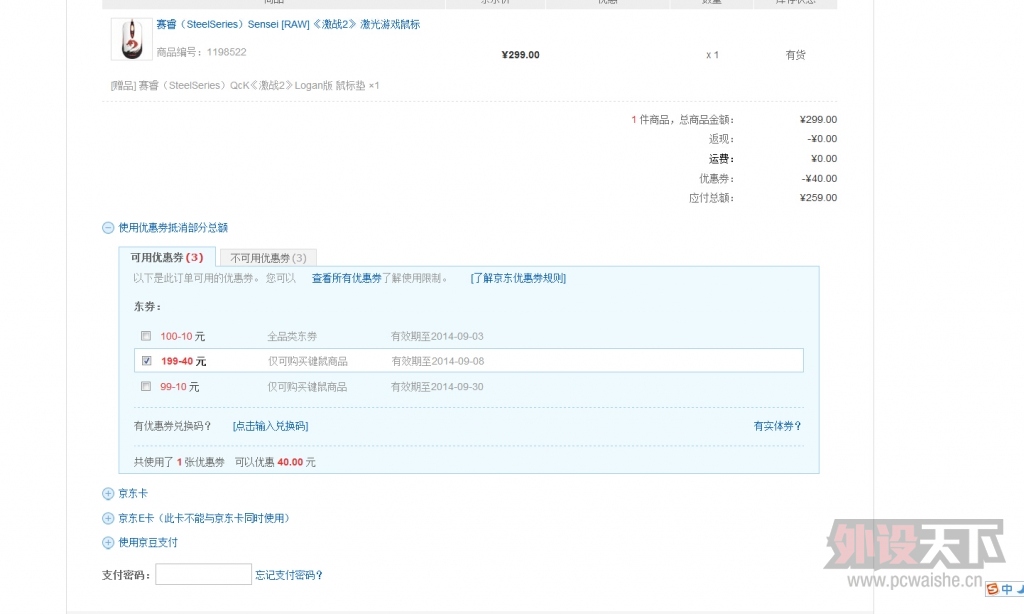The width and height of the screenshot is (1024, 614).
Task: Select the product number text 1198522
Action: (227, 52)
